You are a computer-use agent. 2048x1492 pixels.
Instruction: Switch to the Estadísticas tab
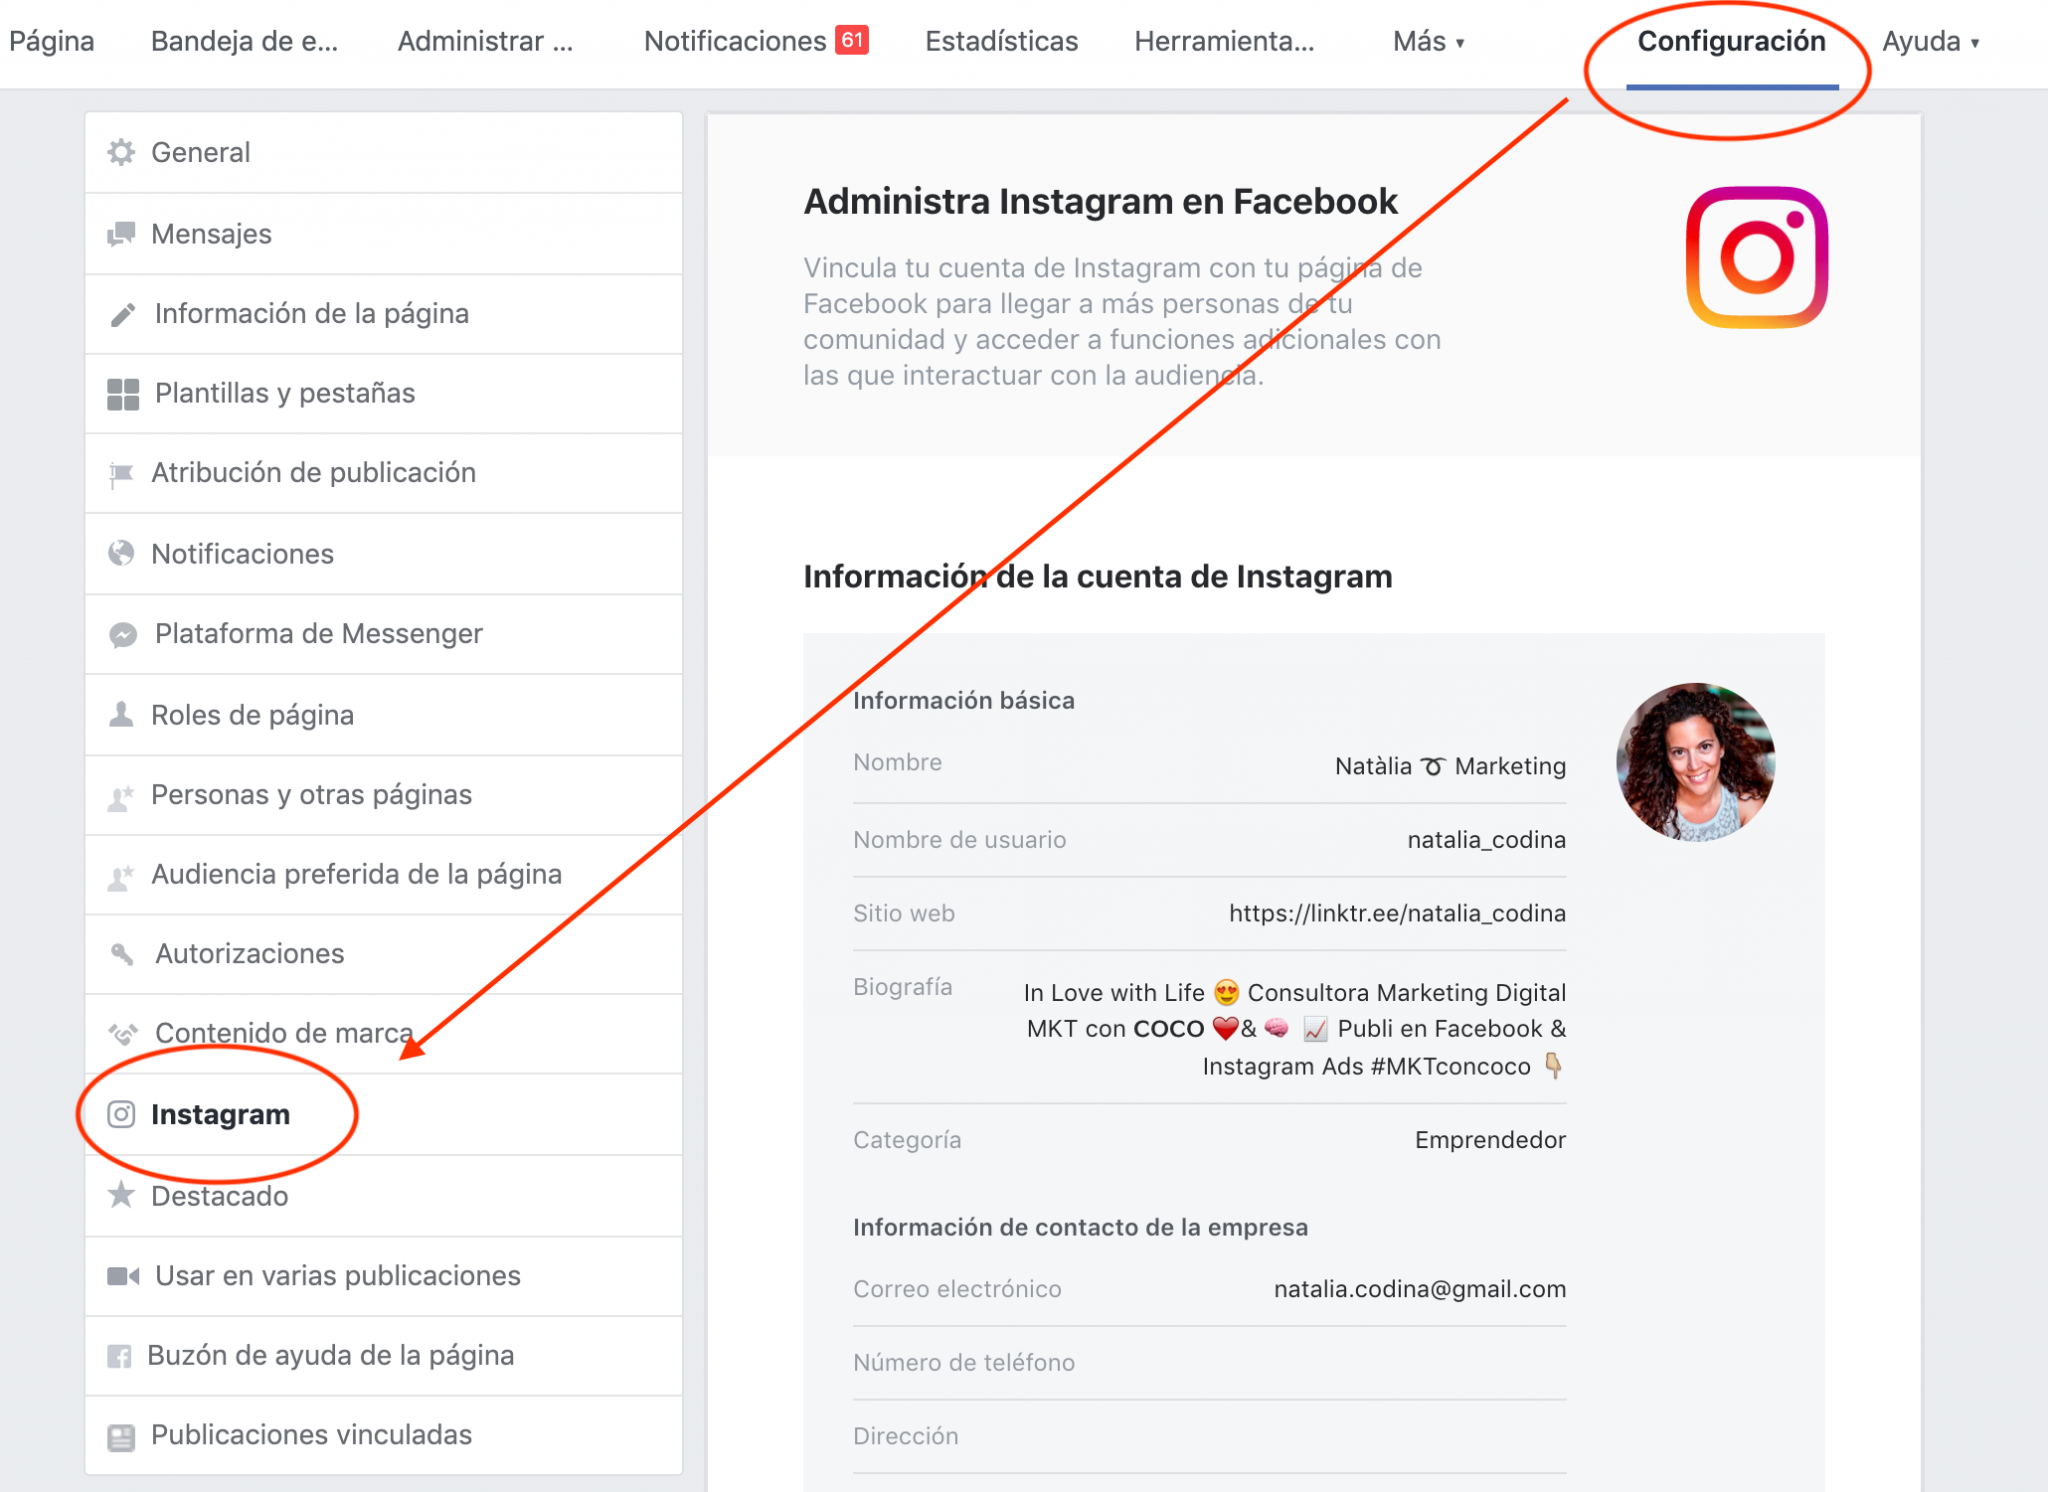point(1001,42)
